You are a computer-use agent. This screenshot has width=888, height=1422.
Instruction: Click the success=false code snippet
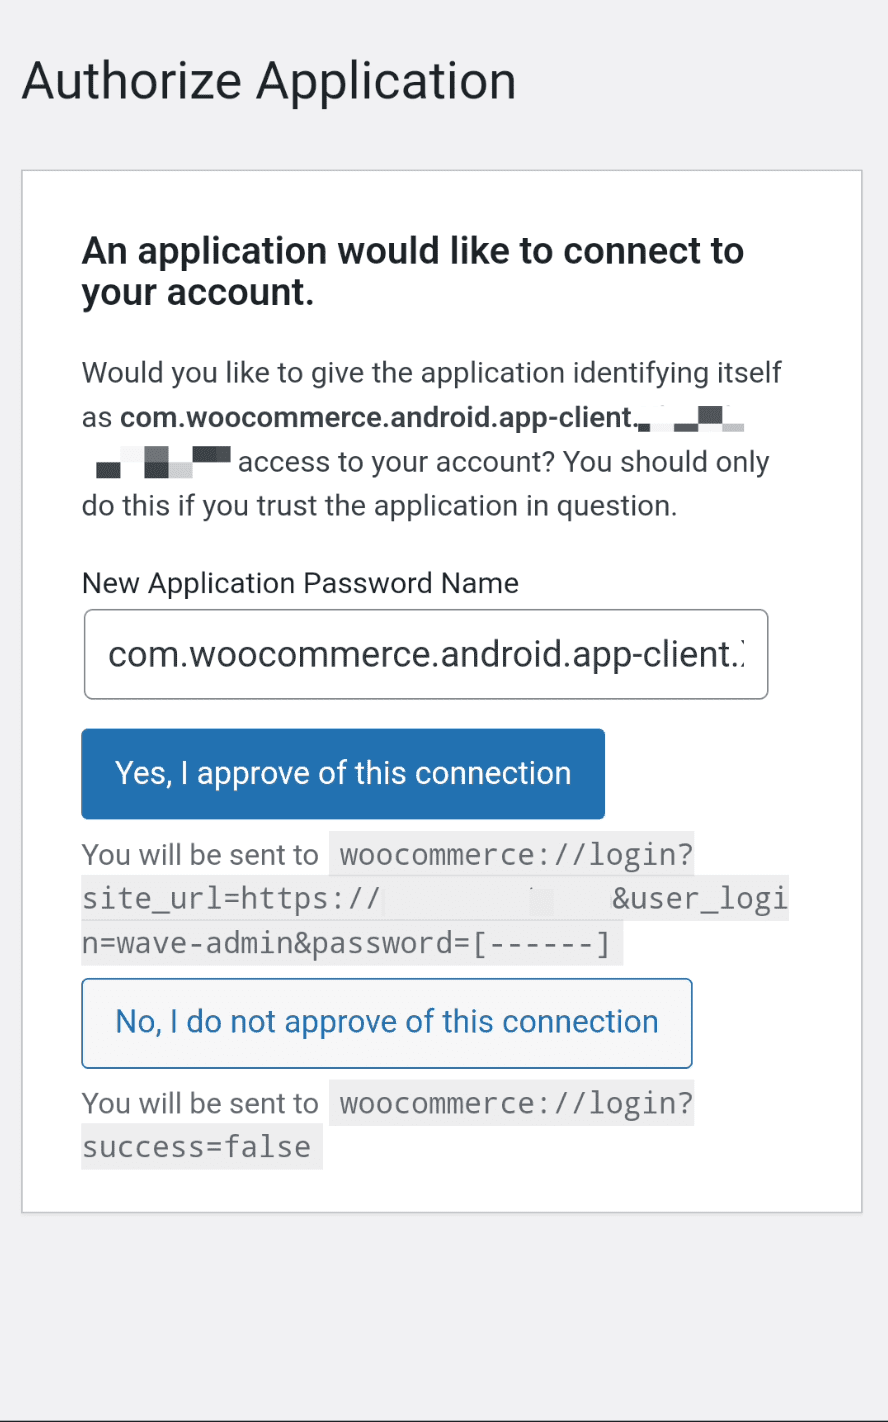(x=200, y=1146)
